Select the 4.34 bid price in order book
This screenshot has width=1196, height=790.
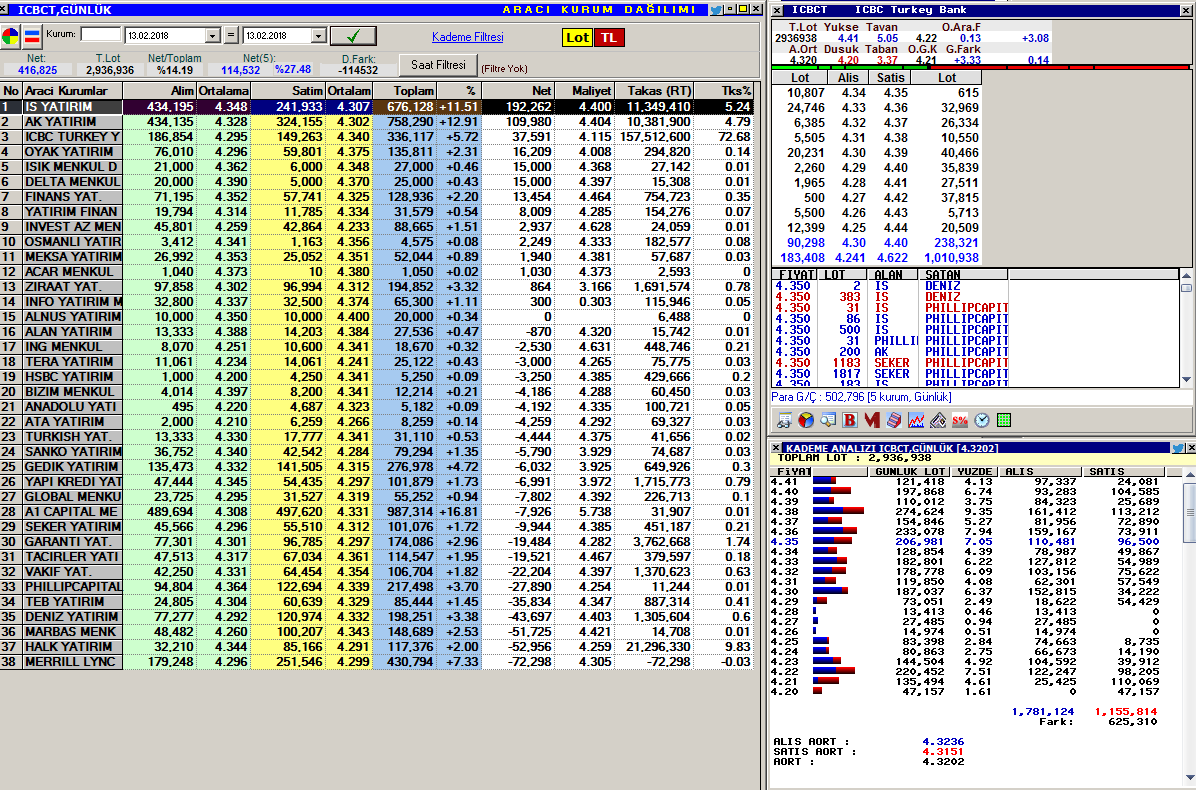tap(854, 93)
